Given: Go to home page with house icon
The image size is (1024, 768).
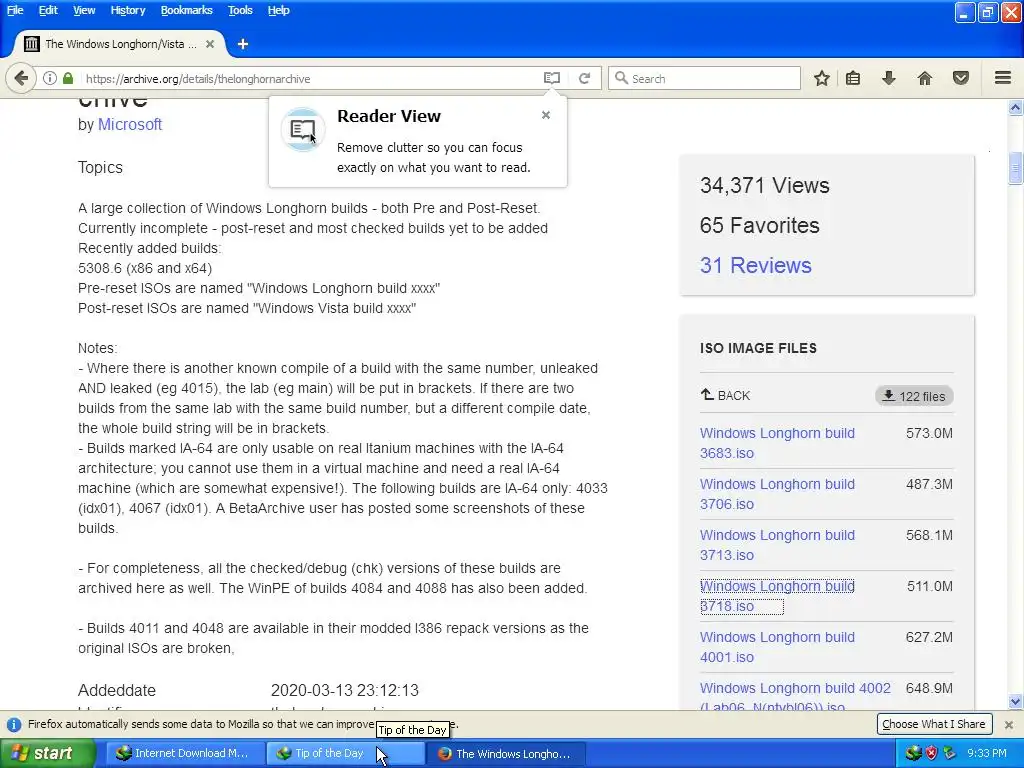Looking at the screenshot, I should point(925,78).
